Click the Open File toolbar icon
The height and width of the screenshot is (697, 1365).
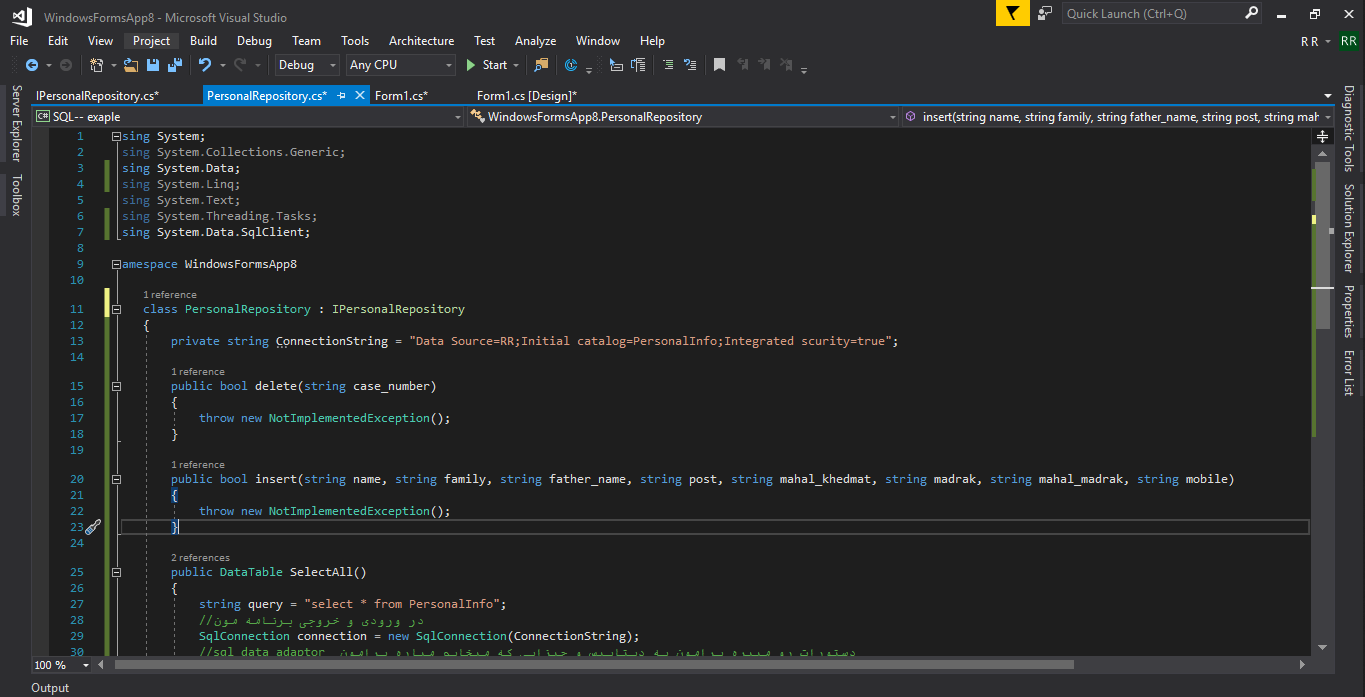click(x=131, y=65)
